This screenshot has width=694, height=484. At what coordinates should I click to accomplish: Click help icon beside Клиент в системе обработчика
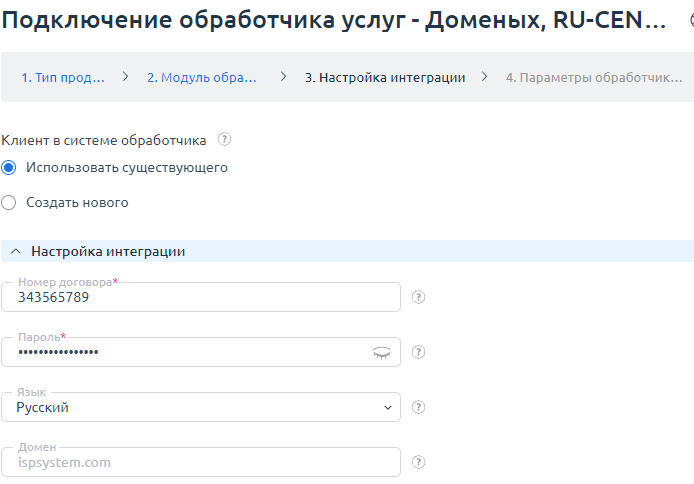224,140
